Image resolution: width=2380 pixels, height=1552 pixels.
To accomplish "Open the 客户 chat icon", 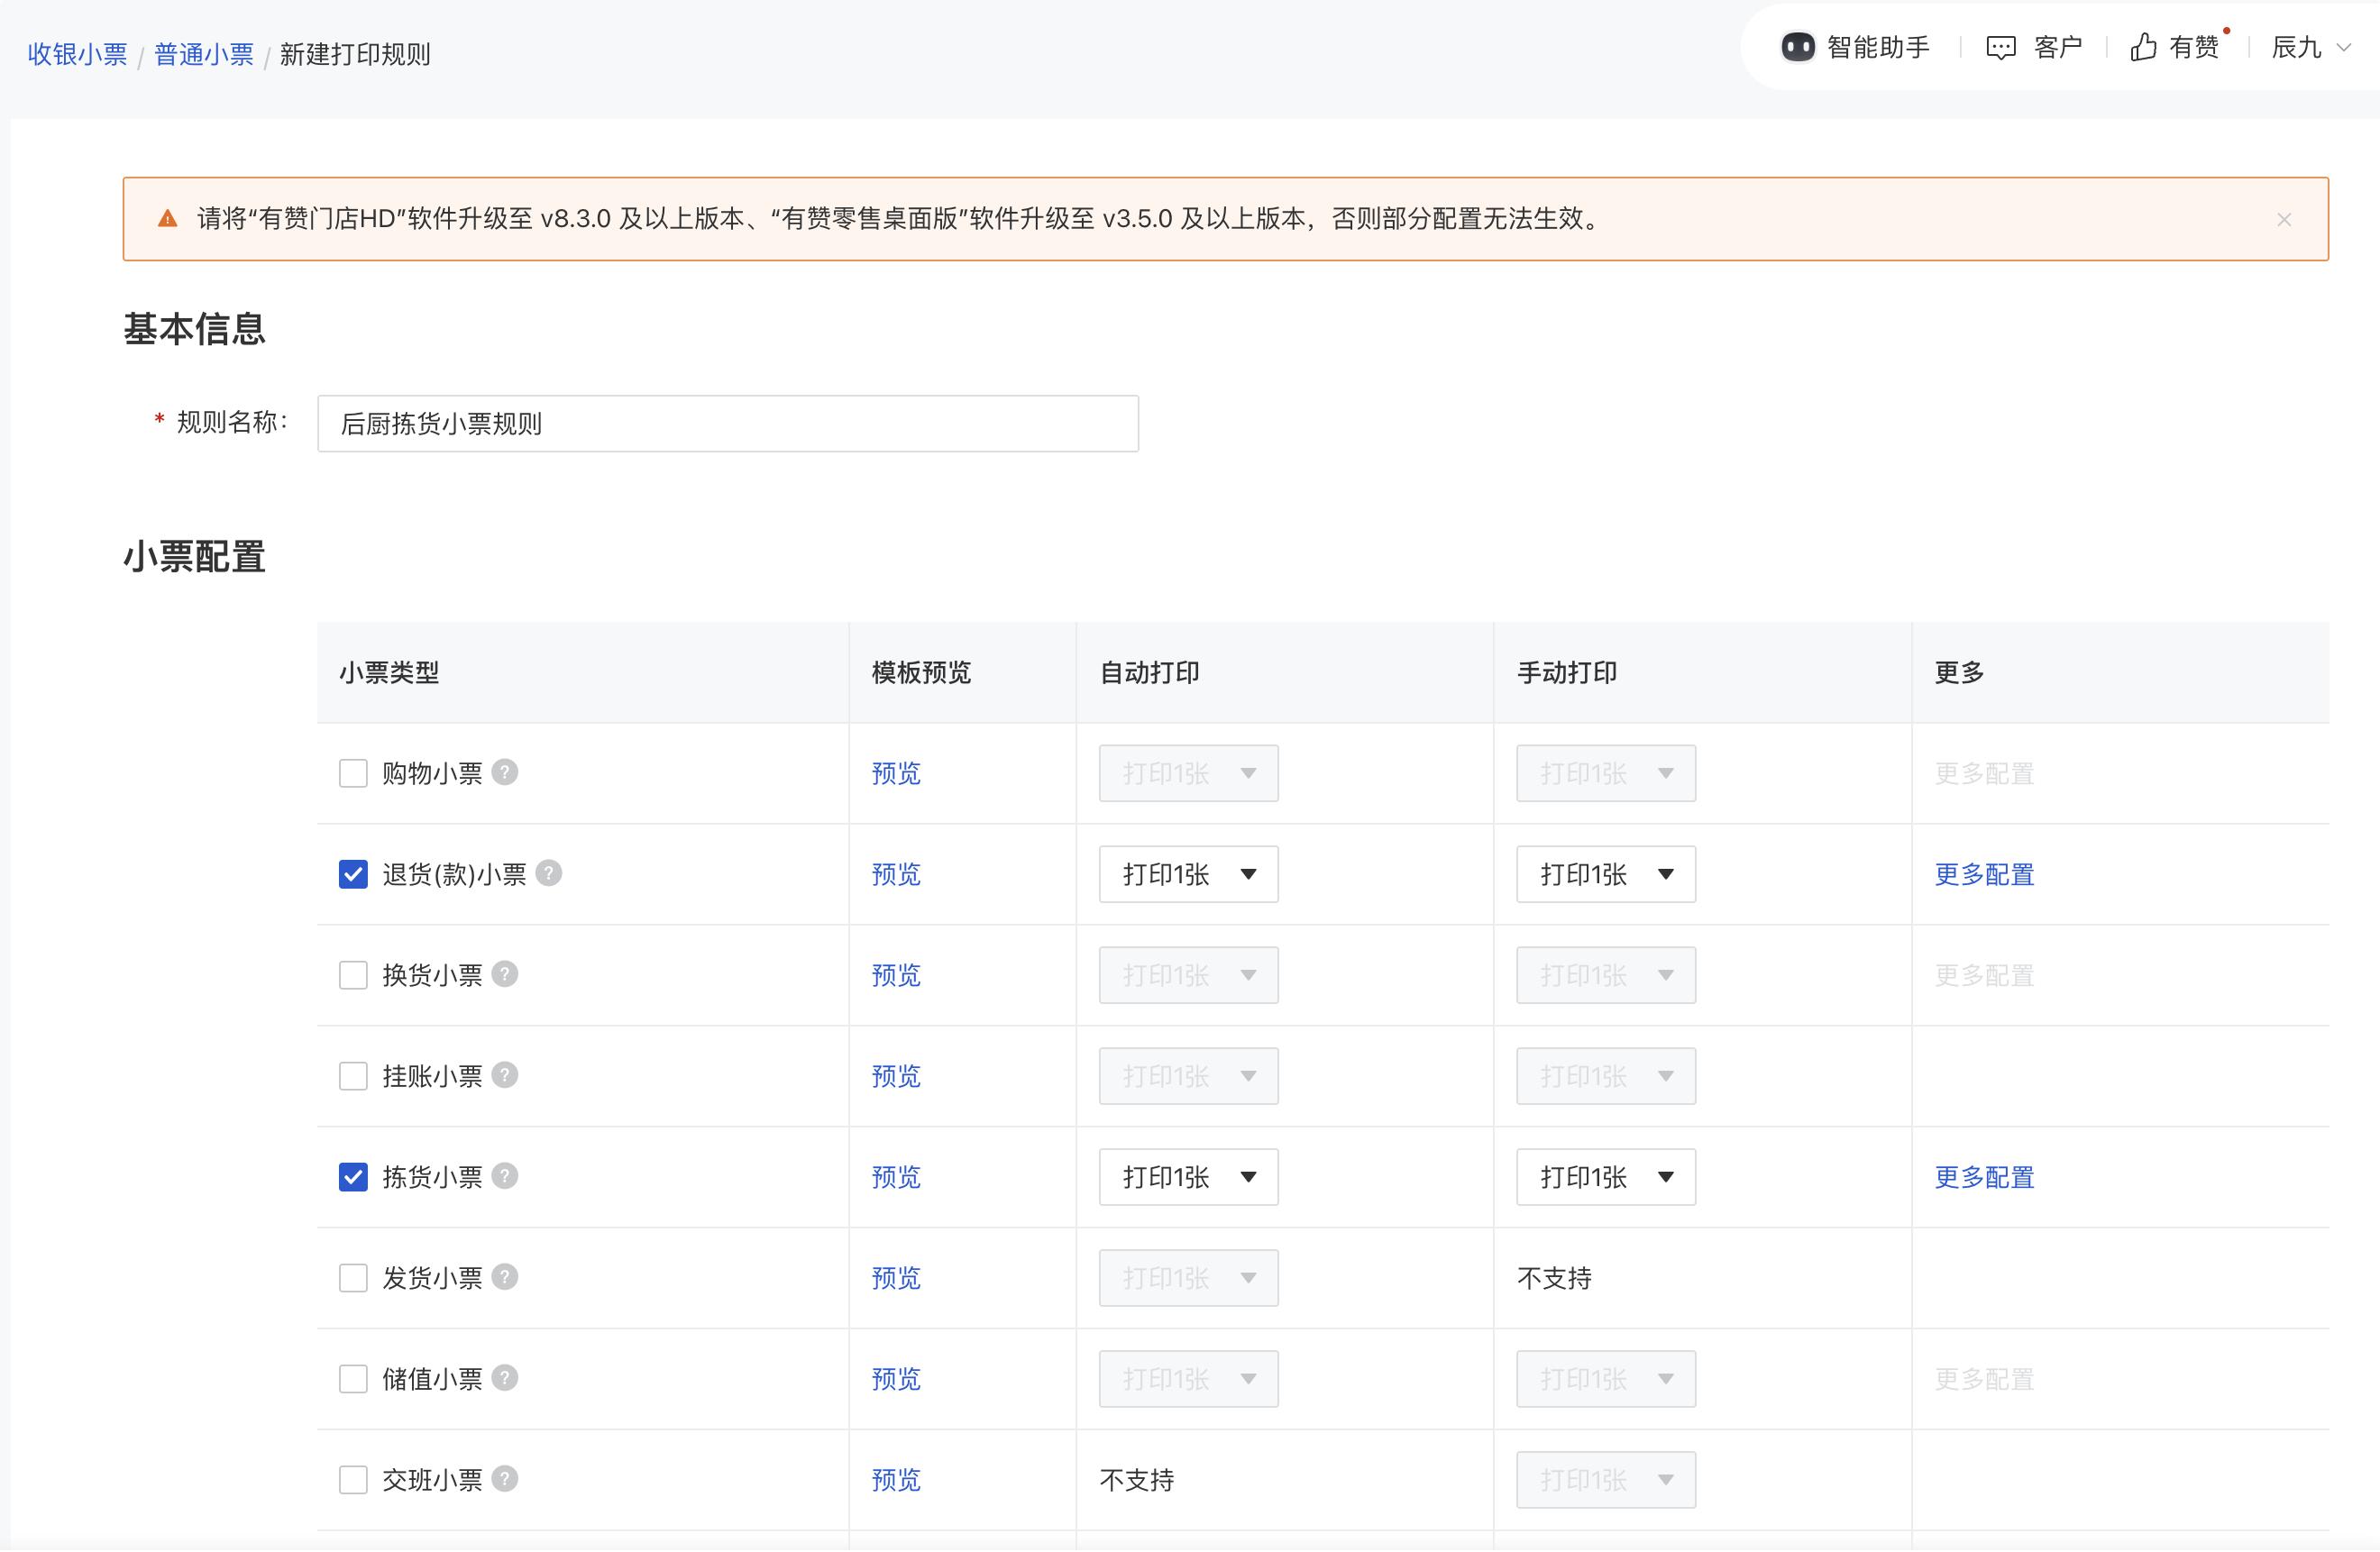I will [x=2000, y=47].
